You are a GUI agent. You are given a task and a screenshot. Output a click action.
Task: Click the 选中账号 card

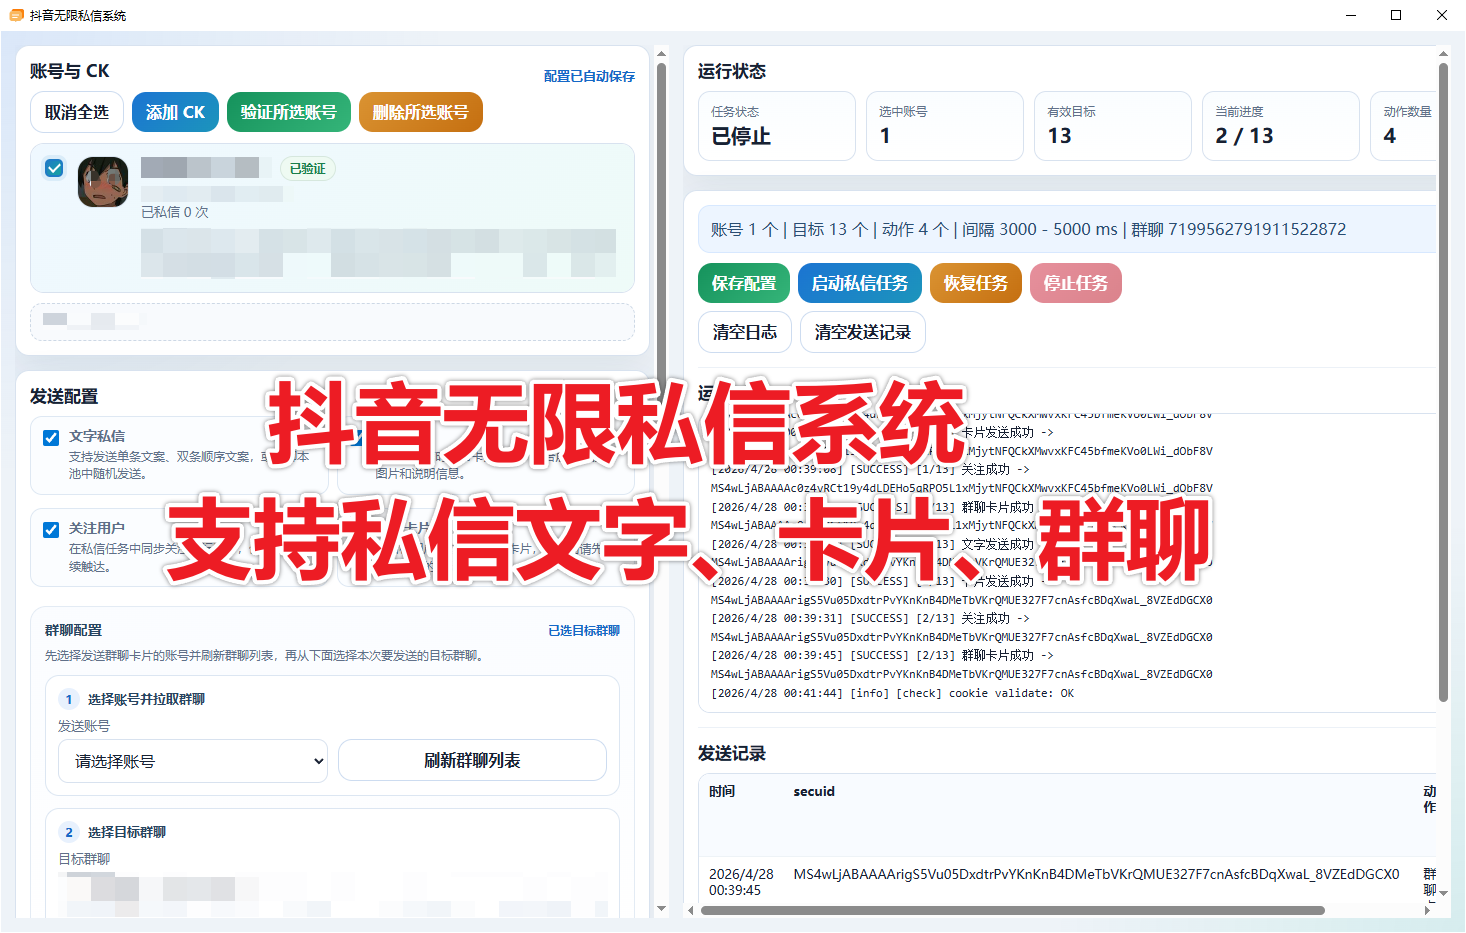click(x=945, y=126)
